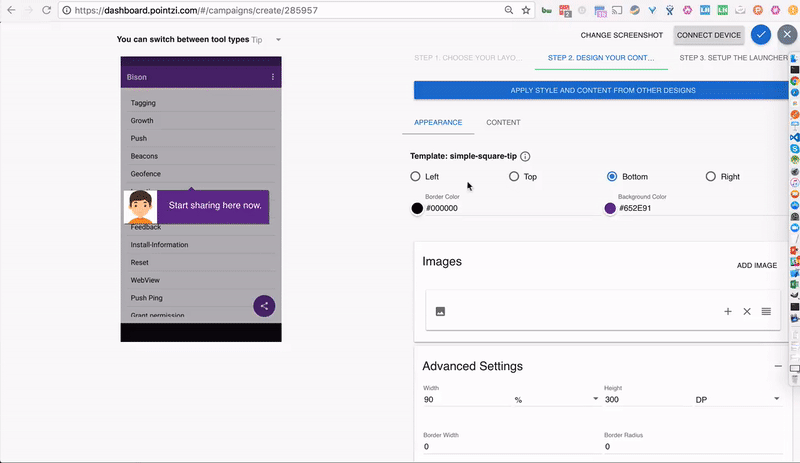Remove the image row with the X icon
800x463 pixels.
point(747,311)
